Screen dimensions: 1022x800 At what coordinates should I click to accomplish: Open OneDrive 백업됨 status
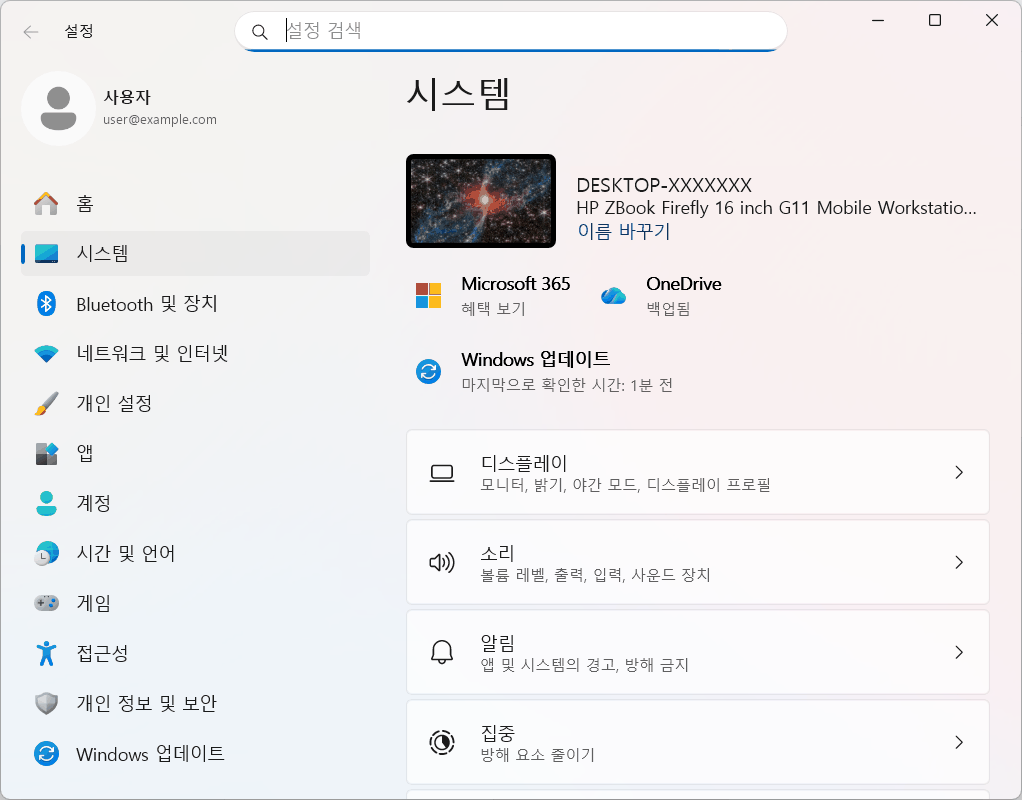pyautogui.click(x=662, y=295)
